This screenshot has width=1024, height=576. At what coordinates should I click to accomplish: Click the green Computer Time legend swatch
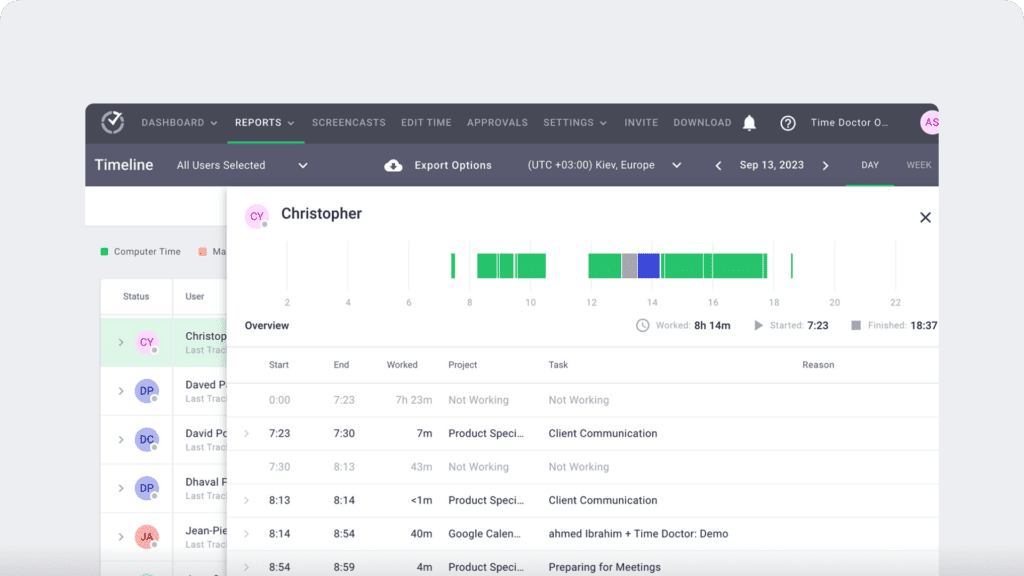105,252
